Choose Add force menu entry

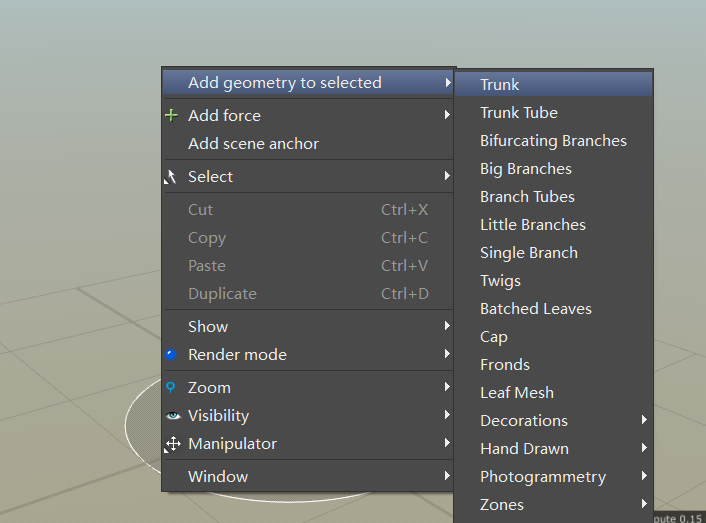(308, 116)
